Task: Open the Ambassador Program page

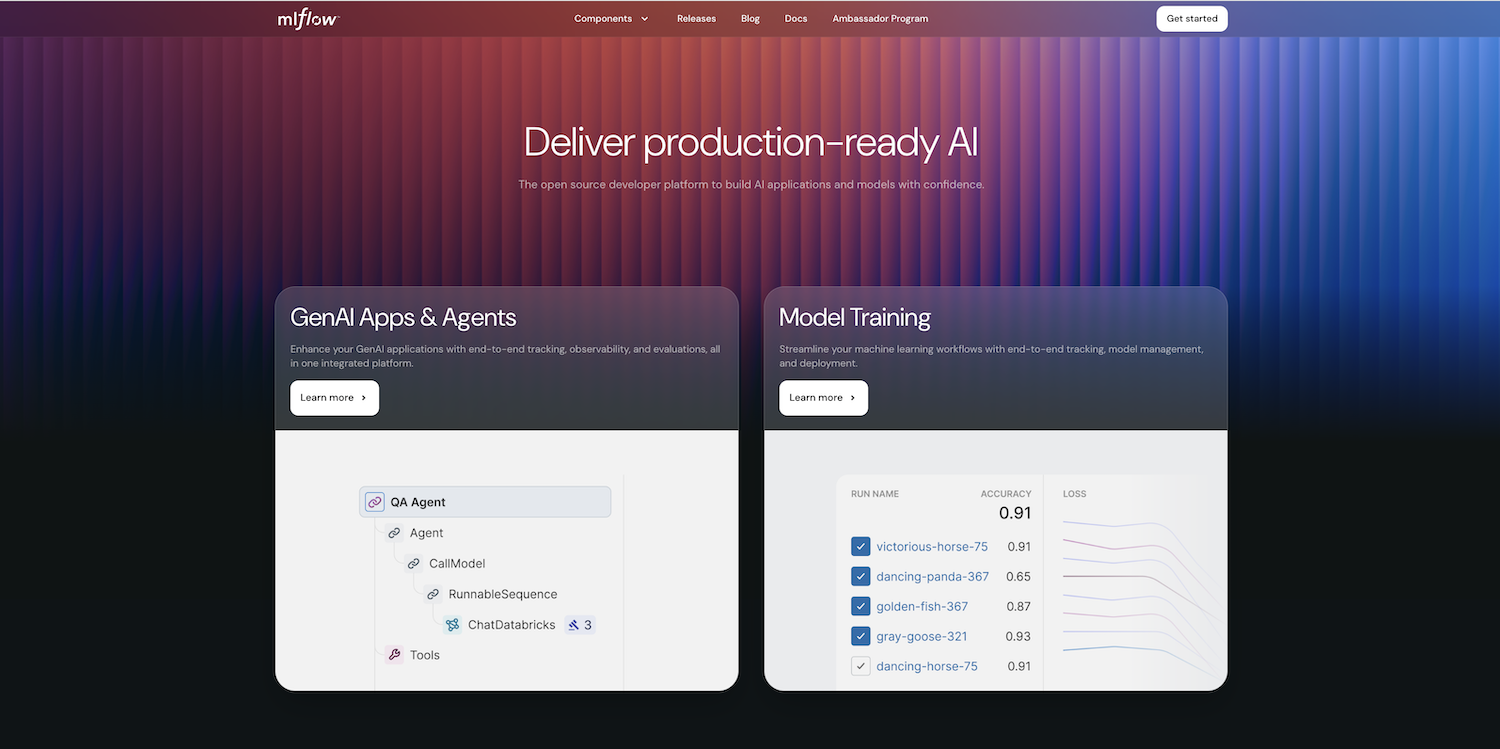Action: click(x=880, y=18)
